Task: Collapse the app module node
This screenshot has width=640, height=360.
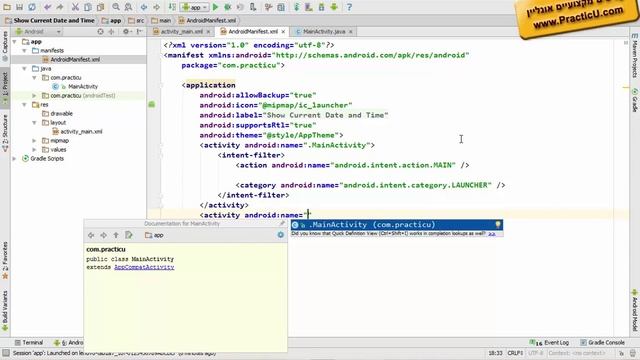Action: click(x=15, y=42)
